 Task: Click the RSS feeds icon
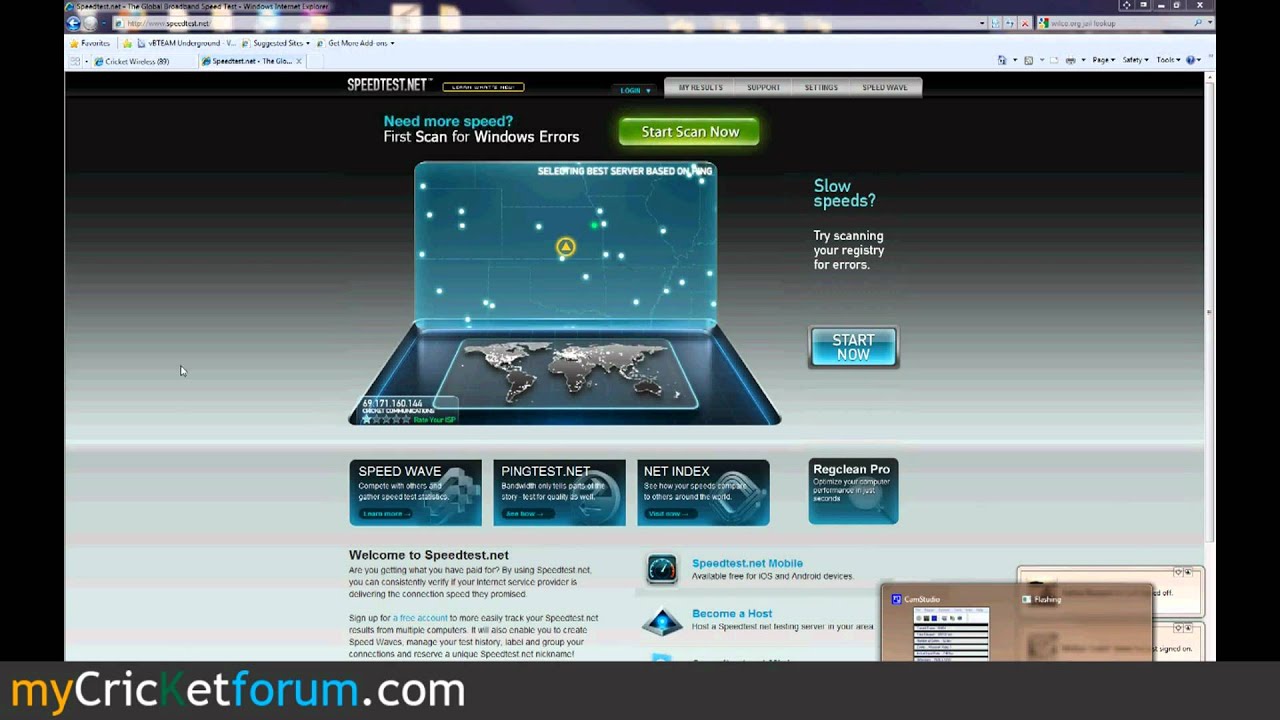[x=1028, y=60]
